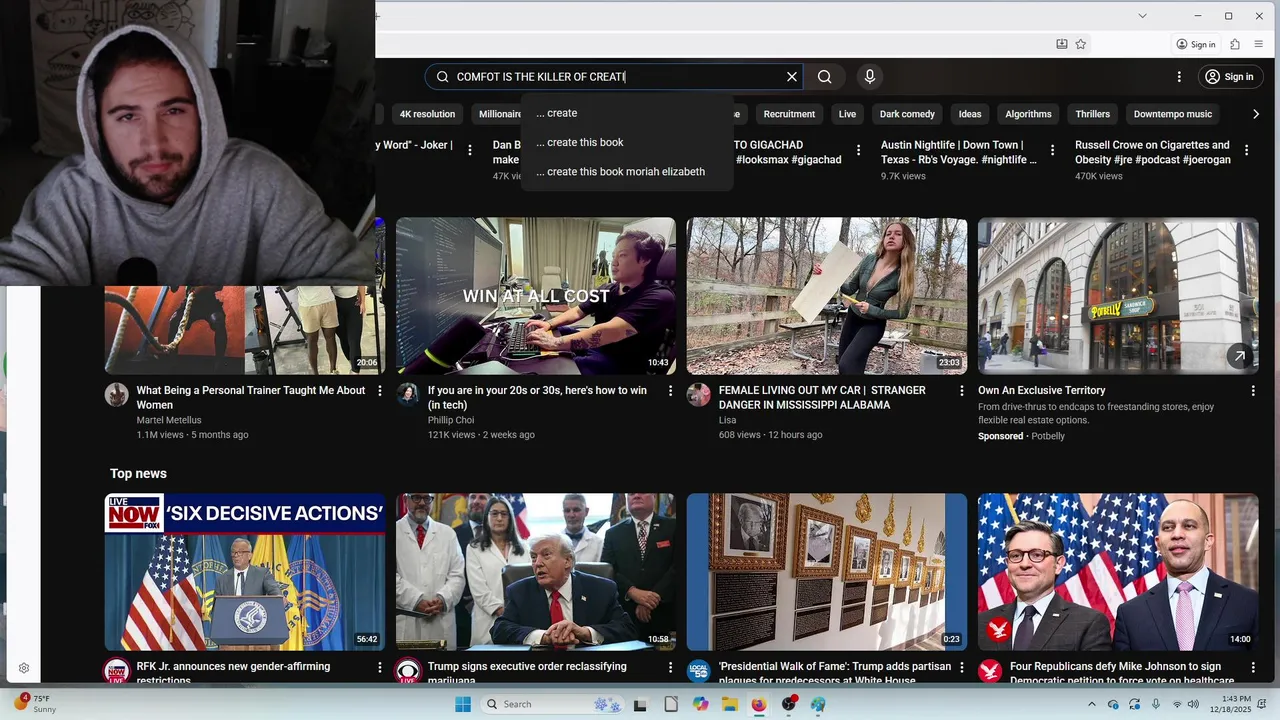Click the Windows taskbar Search box
The image size is (1280, 720).
pos(552,704)
